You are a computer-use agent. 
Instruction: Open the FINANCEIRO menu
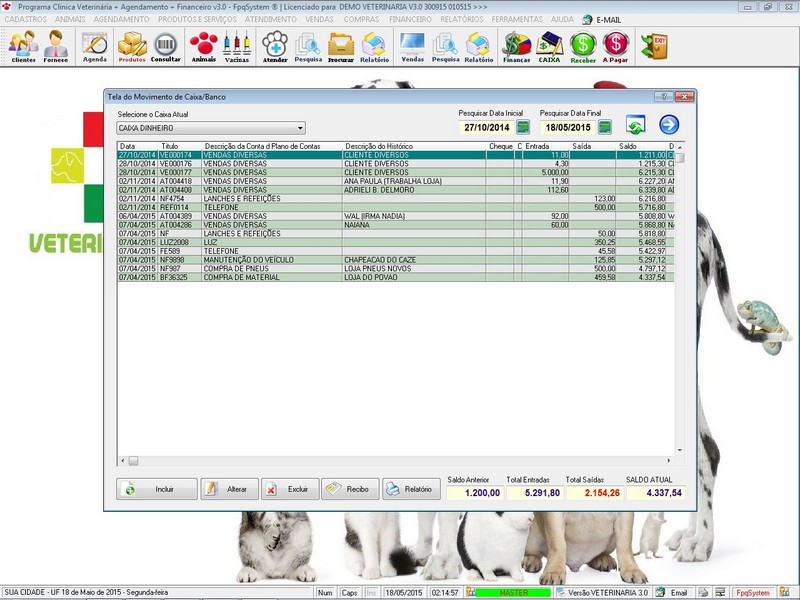point(410,19)
